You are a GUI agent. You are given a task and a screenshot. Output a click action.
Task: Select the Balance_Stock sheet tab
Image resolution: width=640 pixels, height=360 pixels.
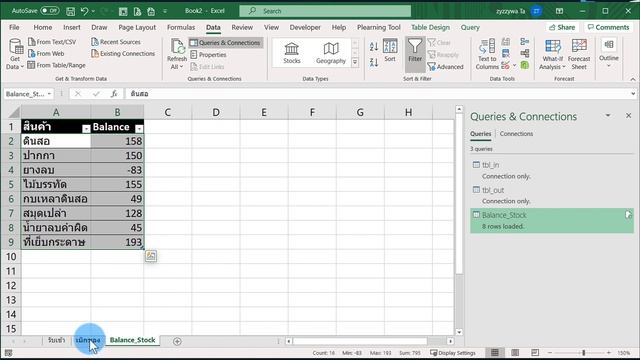[132, 340]
